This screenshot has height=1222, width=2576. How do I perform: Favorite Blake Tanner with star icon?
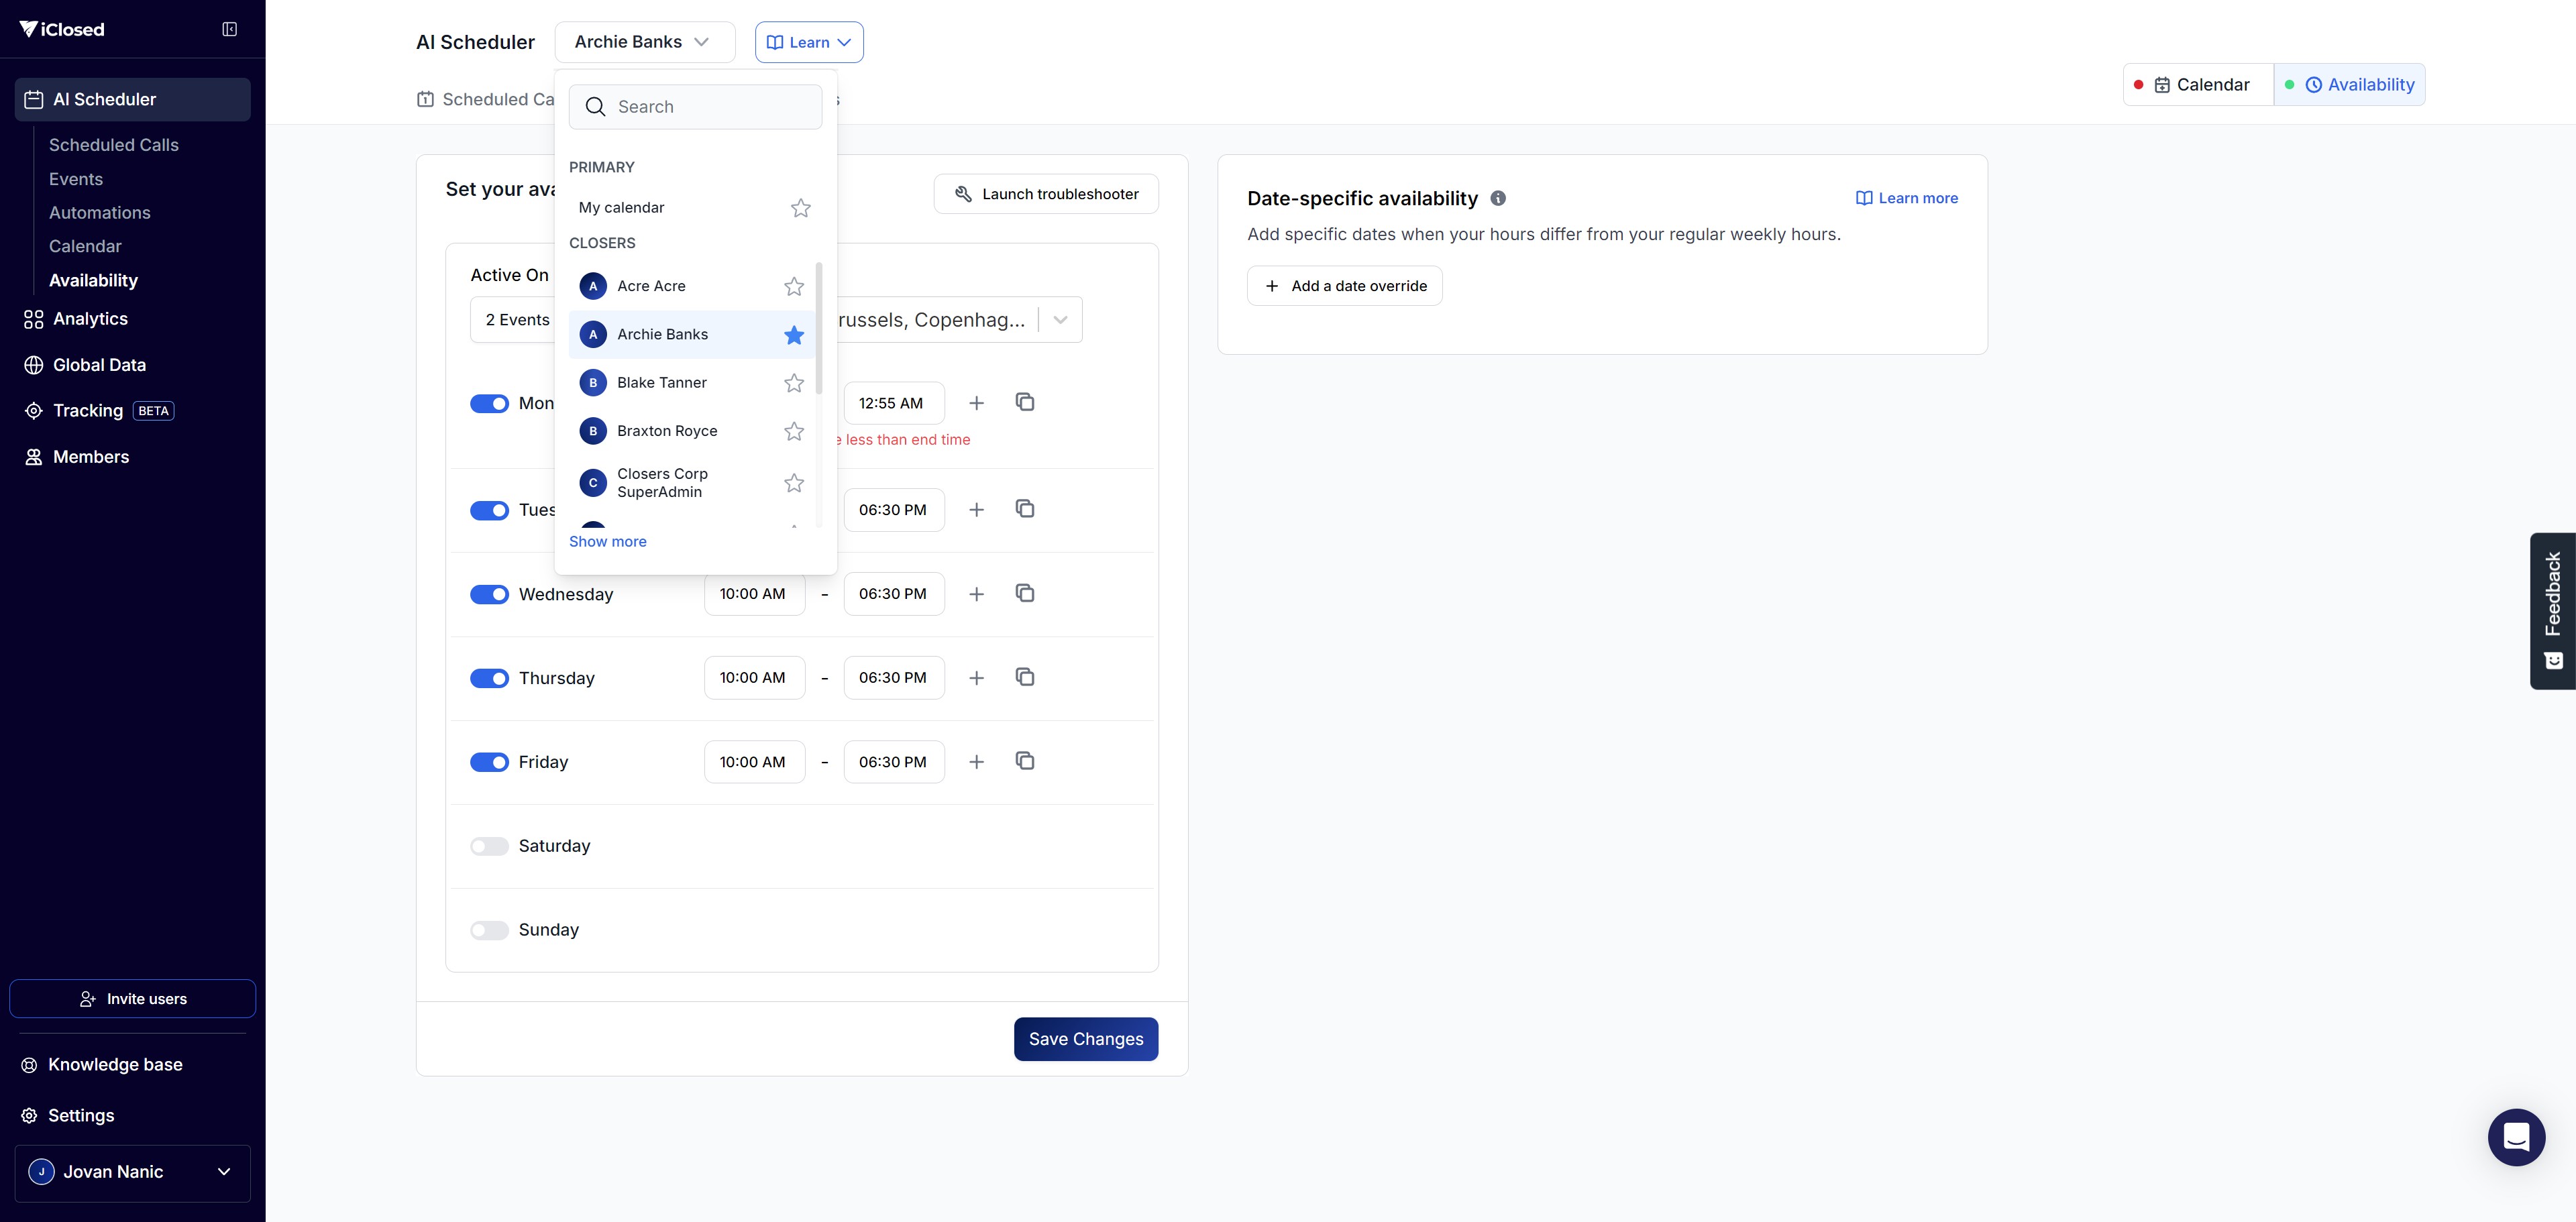click(794, 383)
